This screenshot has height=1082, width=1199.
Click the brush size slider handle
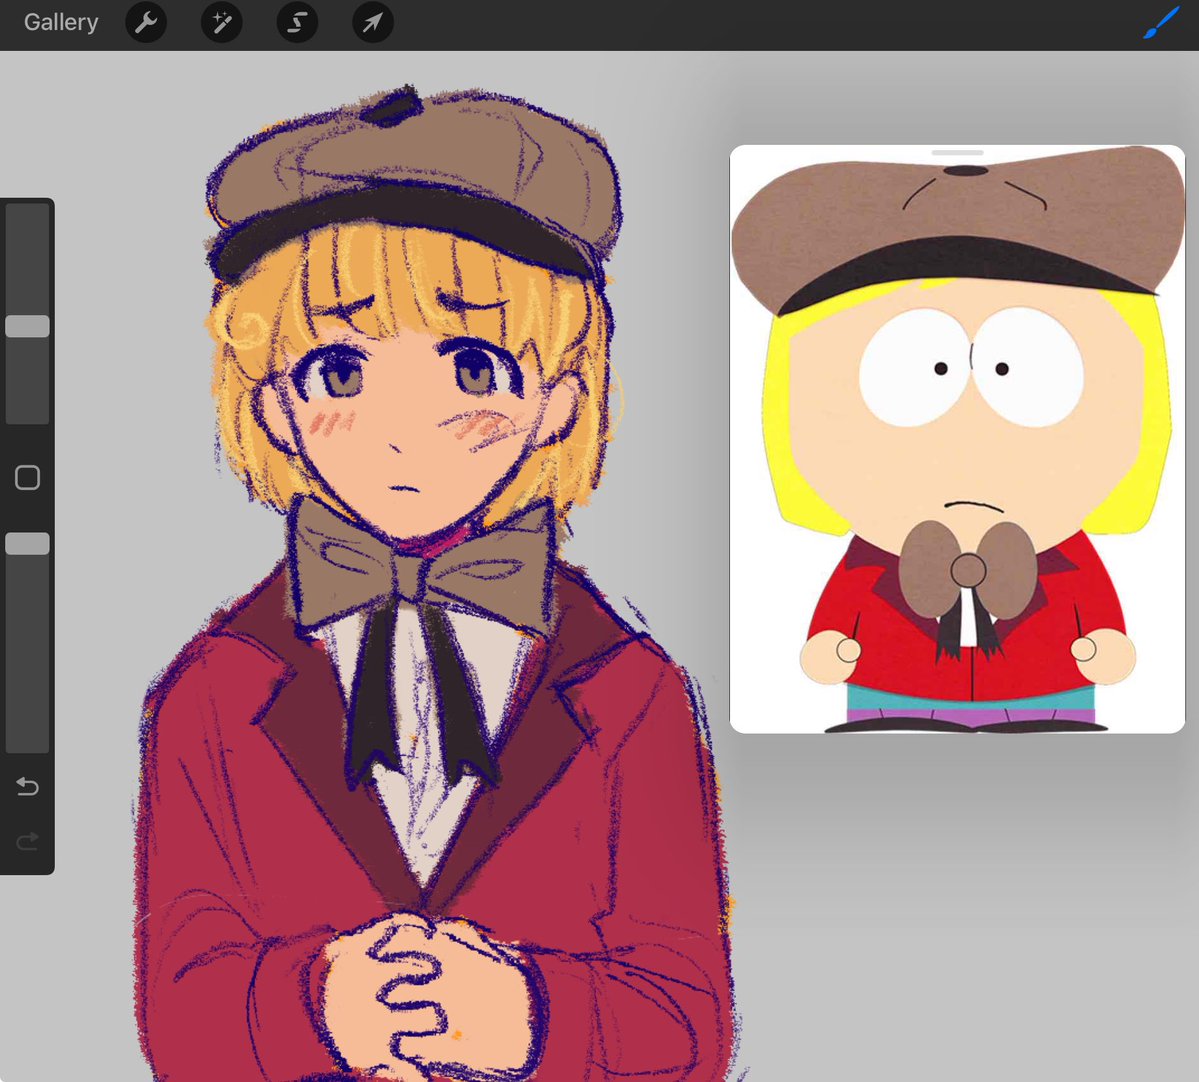28,327
